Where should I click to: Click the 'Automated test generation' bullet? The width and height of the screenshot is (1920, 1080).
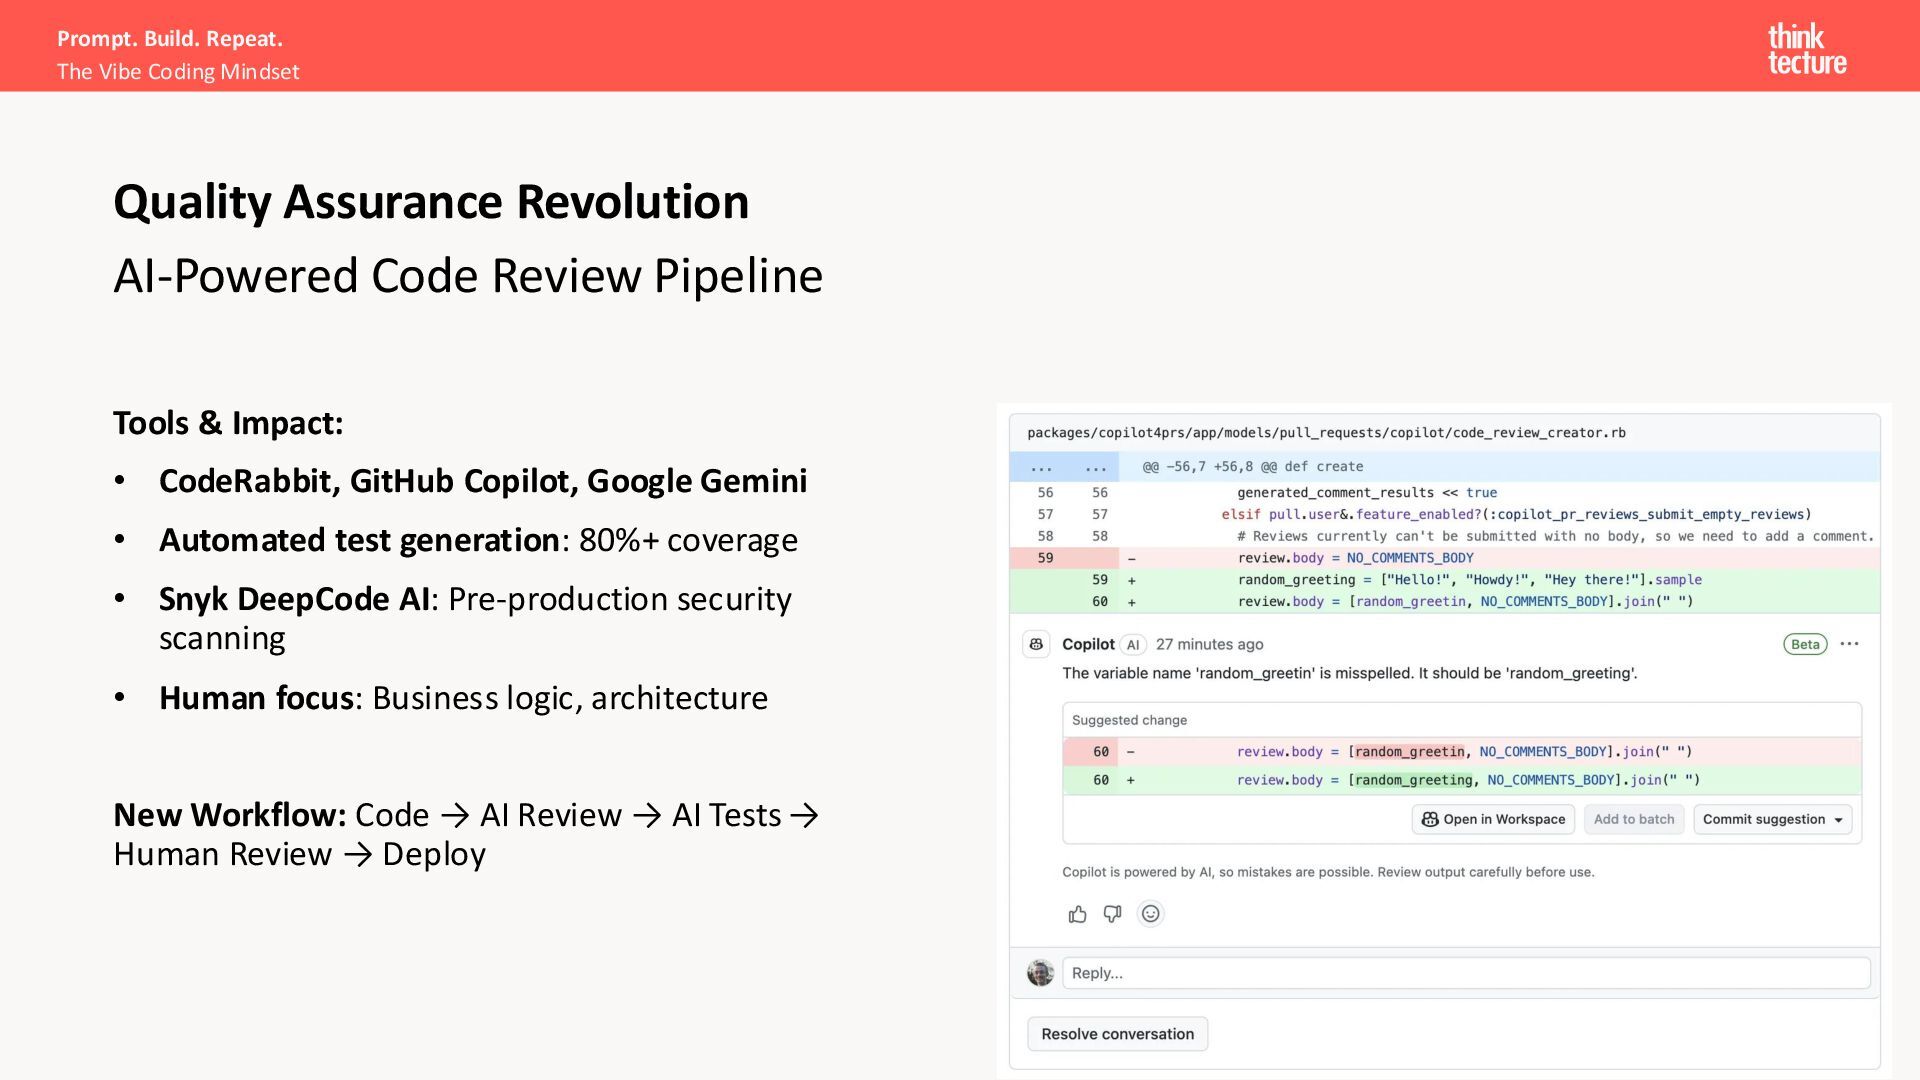tap(478, 540)
